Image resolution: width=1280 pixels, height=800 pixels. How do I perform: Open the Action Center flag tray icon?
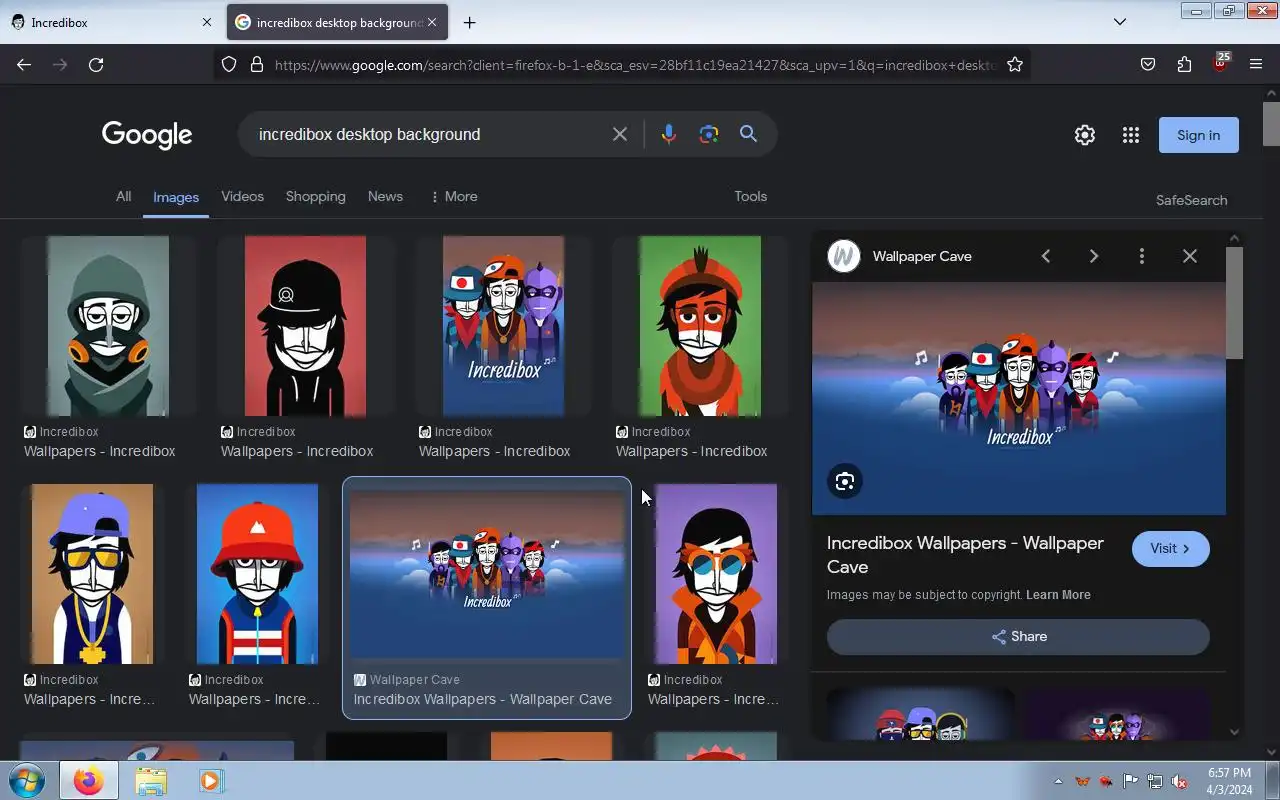[x=1131, y=781]
